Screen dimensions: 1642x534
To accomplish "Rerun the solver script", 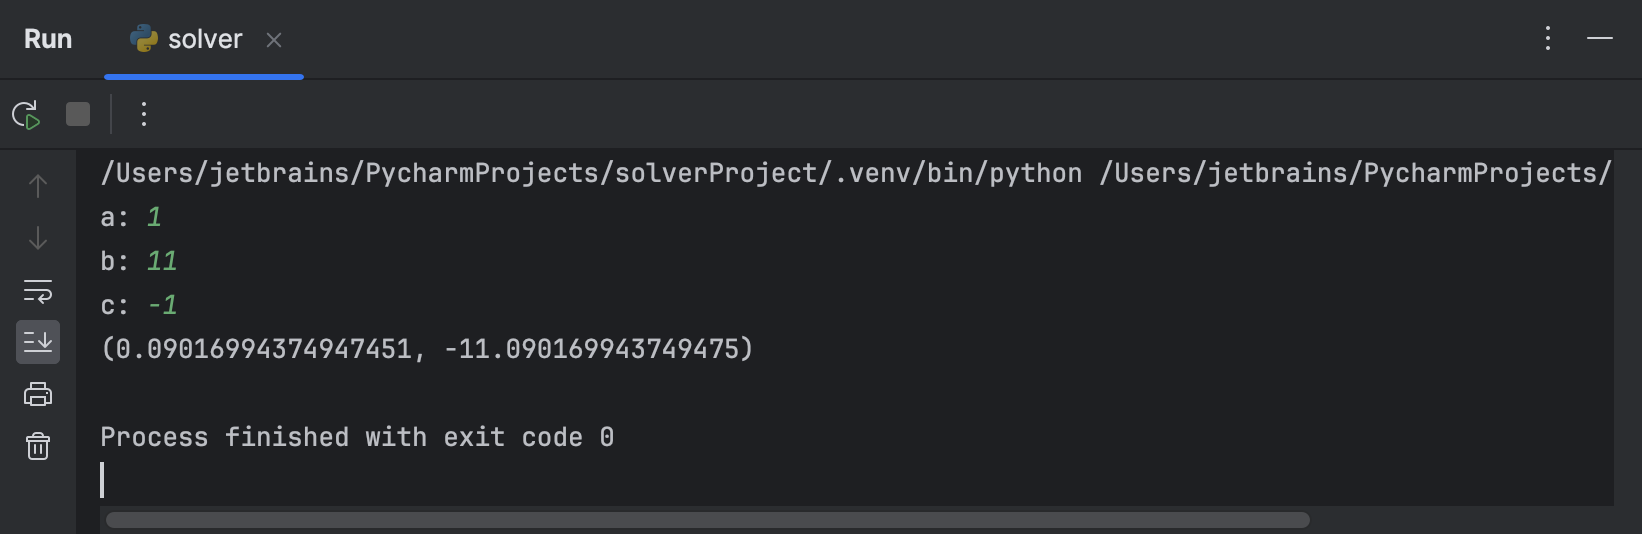I will coord(26,115).
